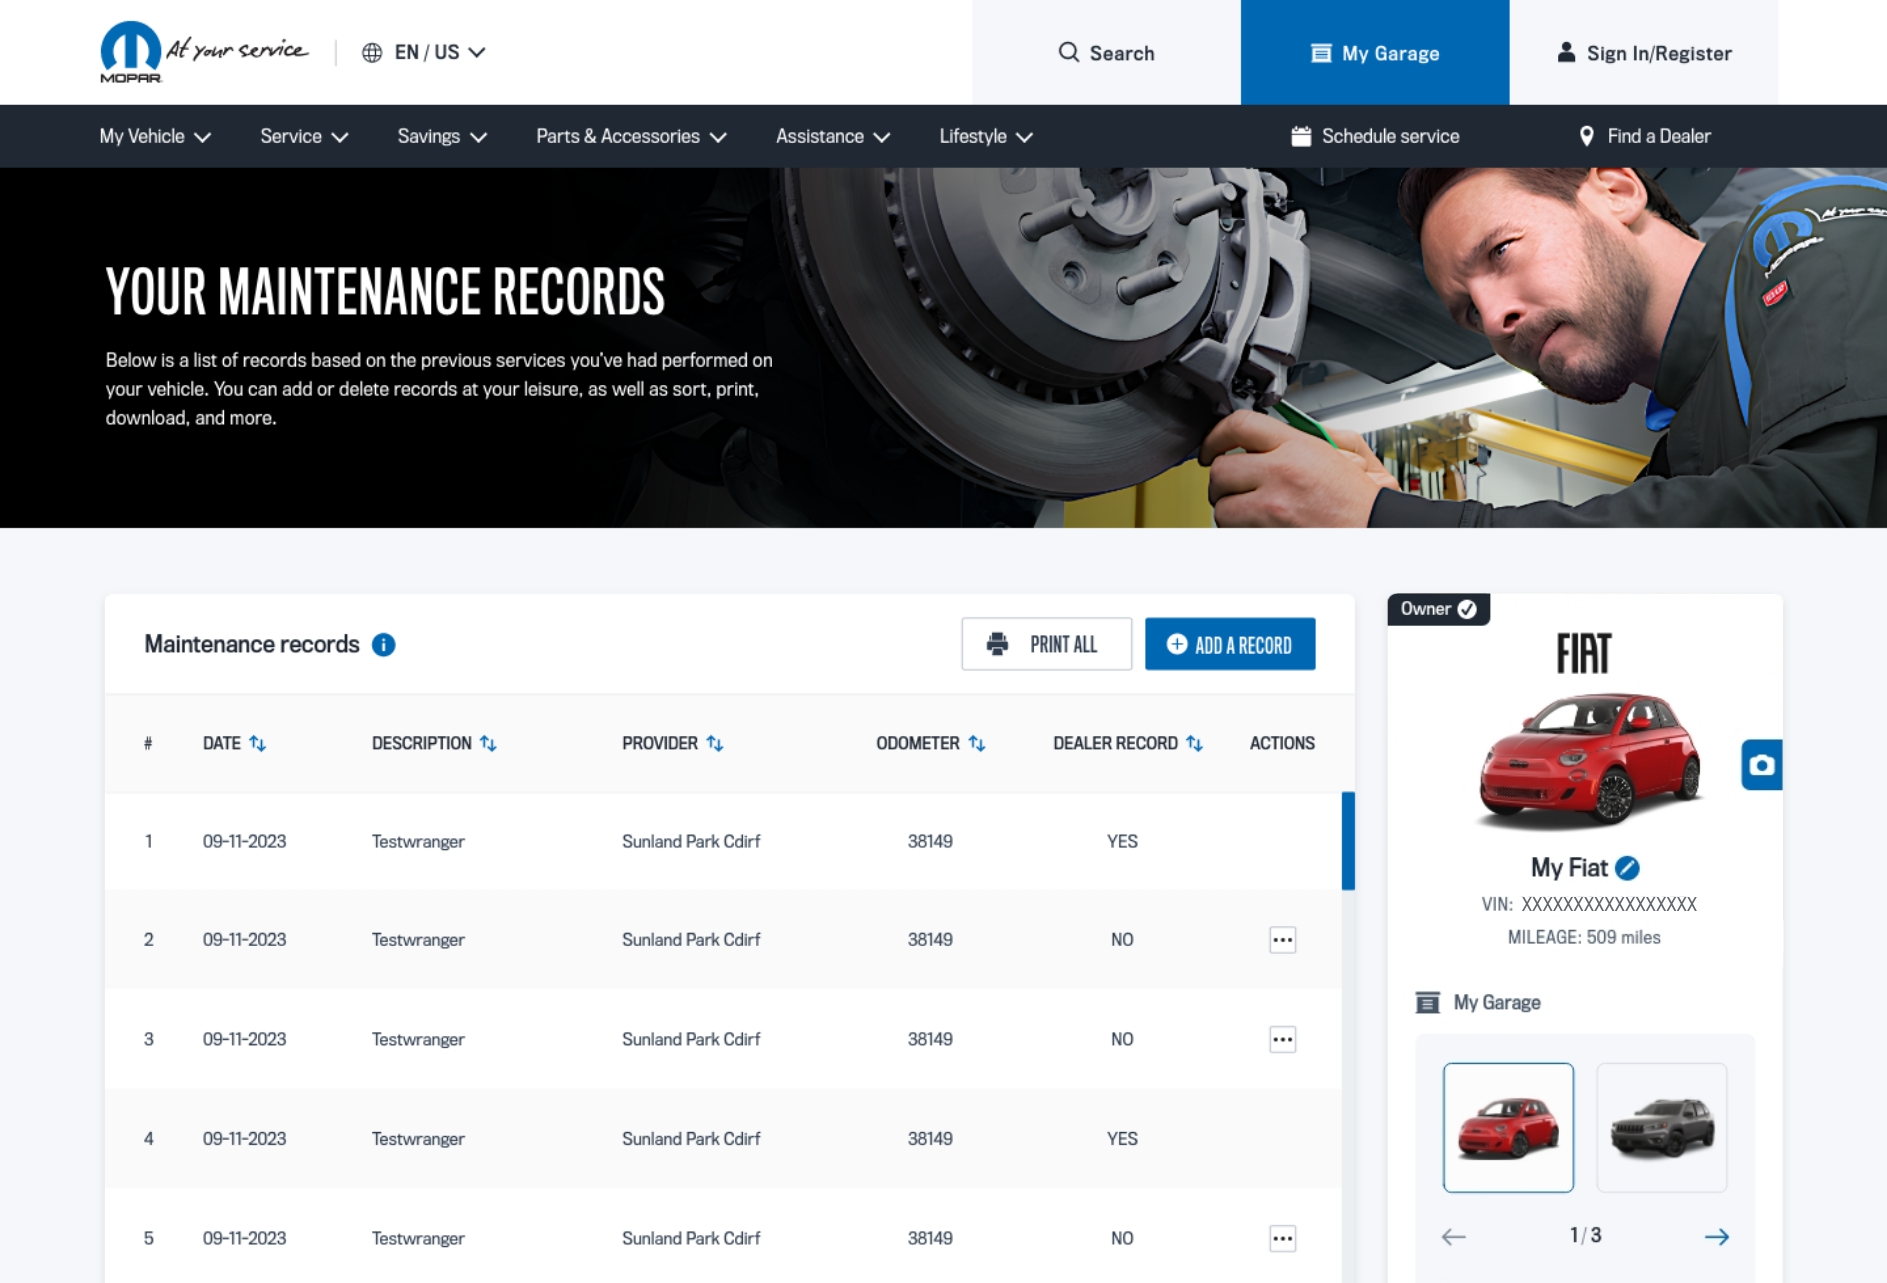Image resolution: width=1887 pixels, height=1283 pixels.
Task: Click the Find a Dealer pin icon
Action: [1587, 135]
